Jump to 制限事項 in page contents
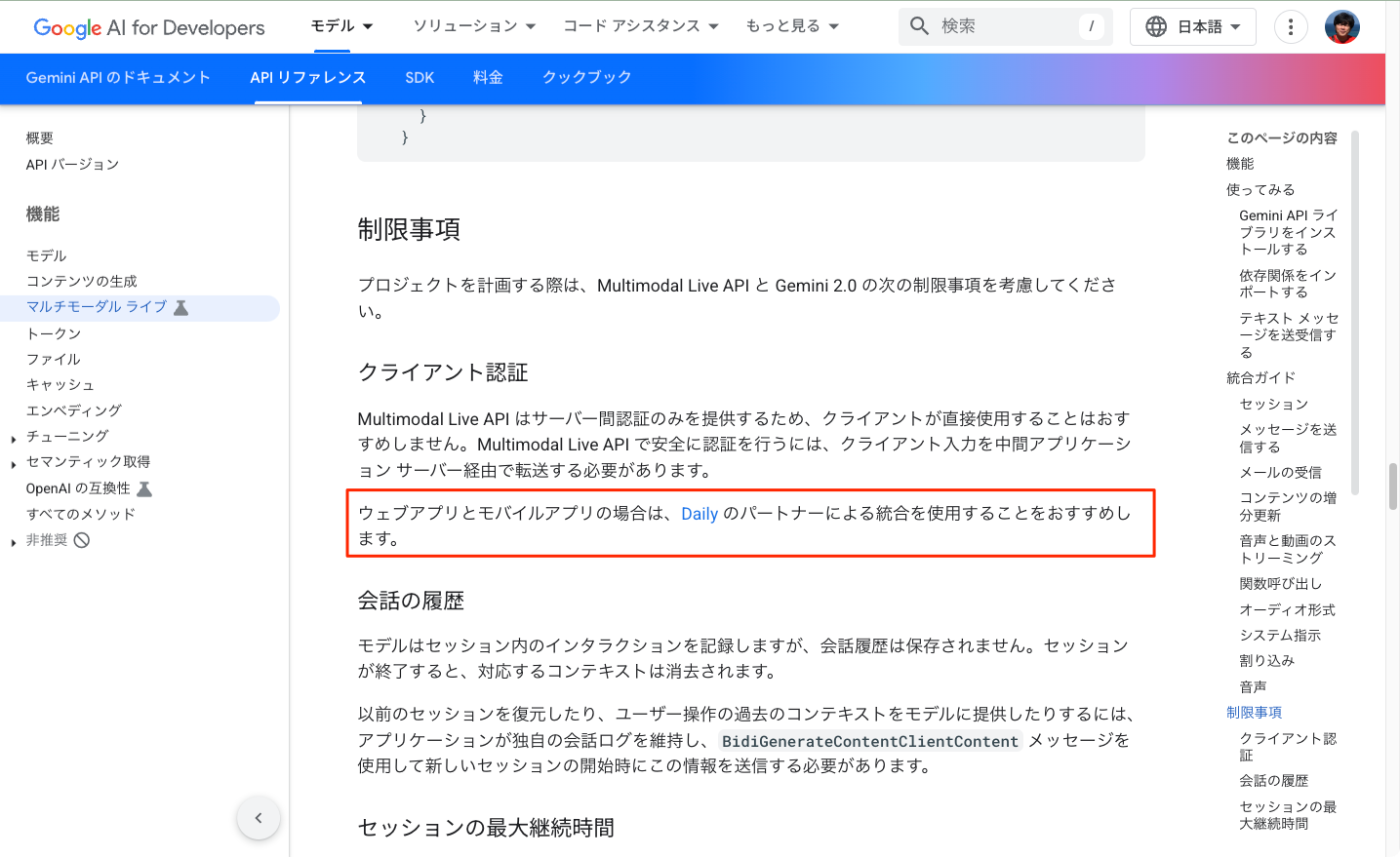 (x=1254, y=712)
